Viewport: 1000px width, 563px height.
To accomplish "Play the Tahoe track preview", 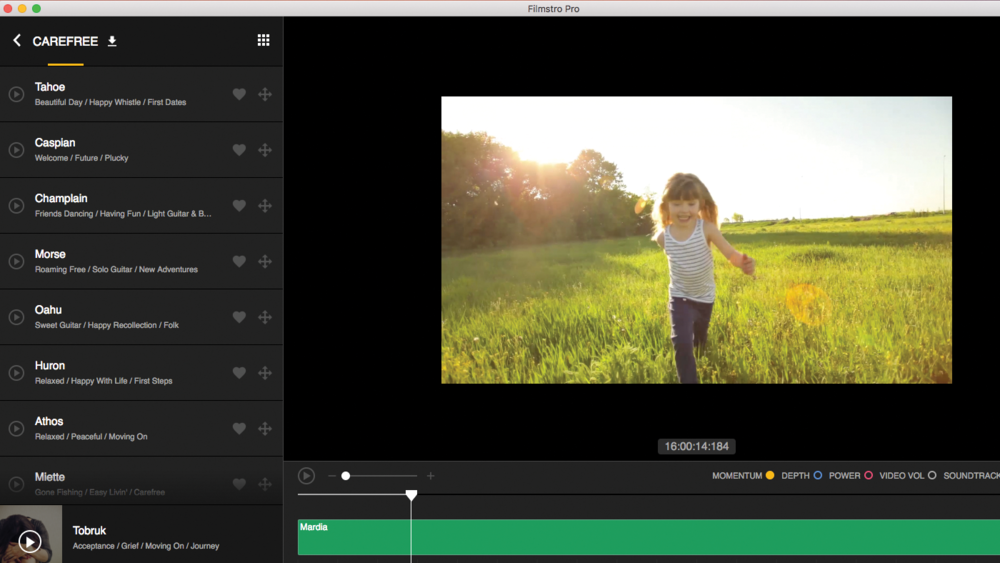I will click(17, 94).
